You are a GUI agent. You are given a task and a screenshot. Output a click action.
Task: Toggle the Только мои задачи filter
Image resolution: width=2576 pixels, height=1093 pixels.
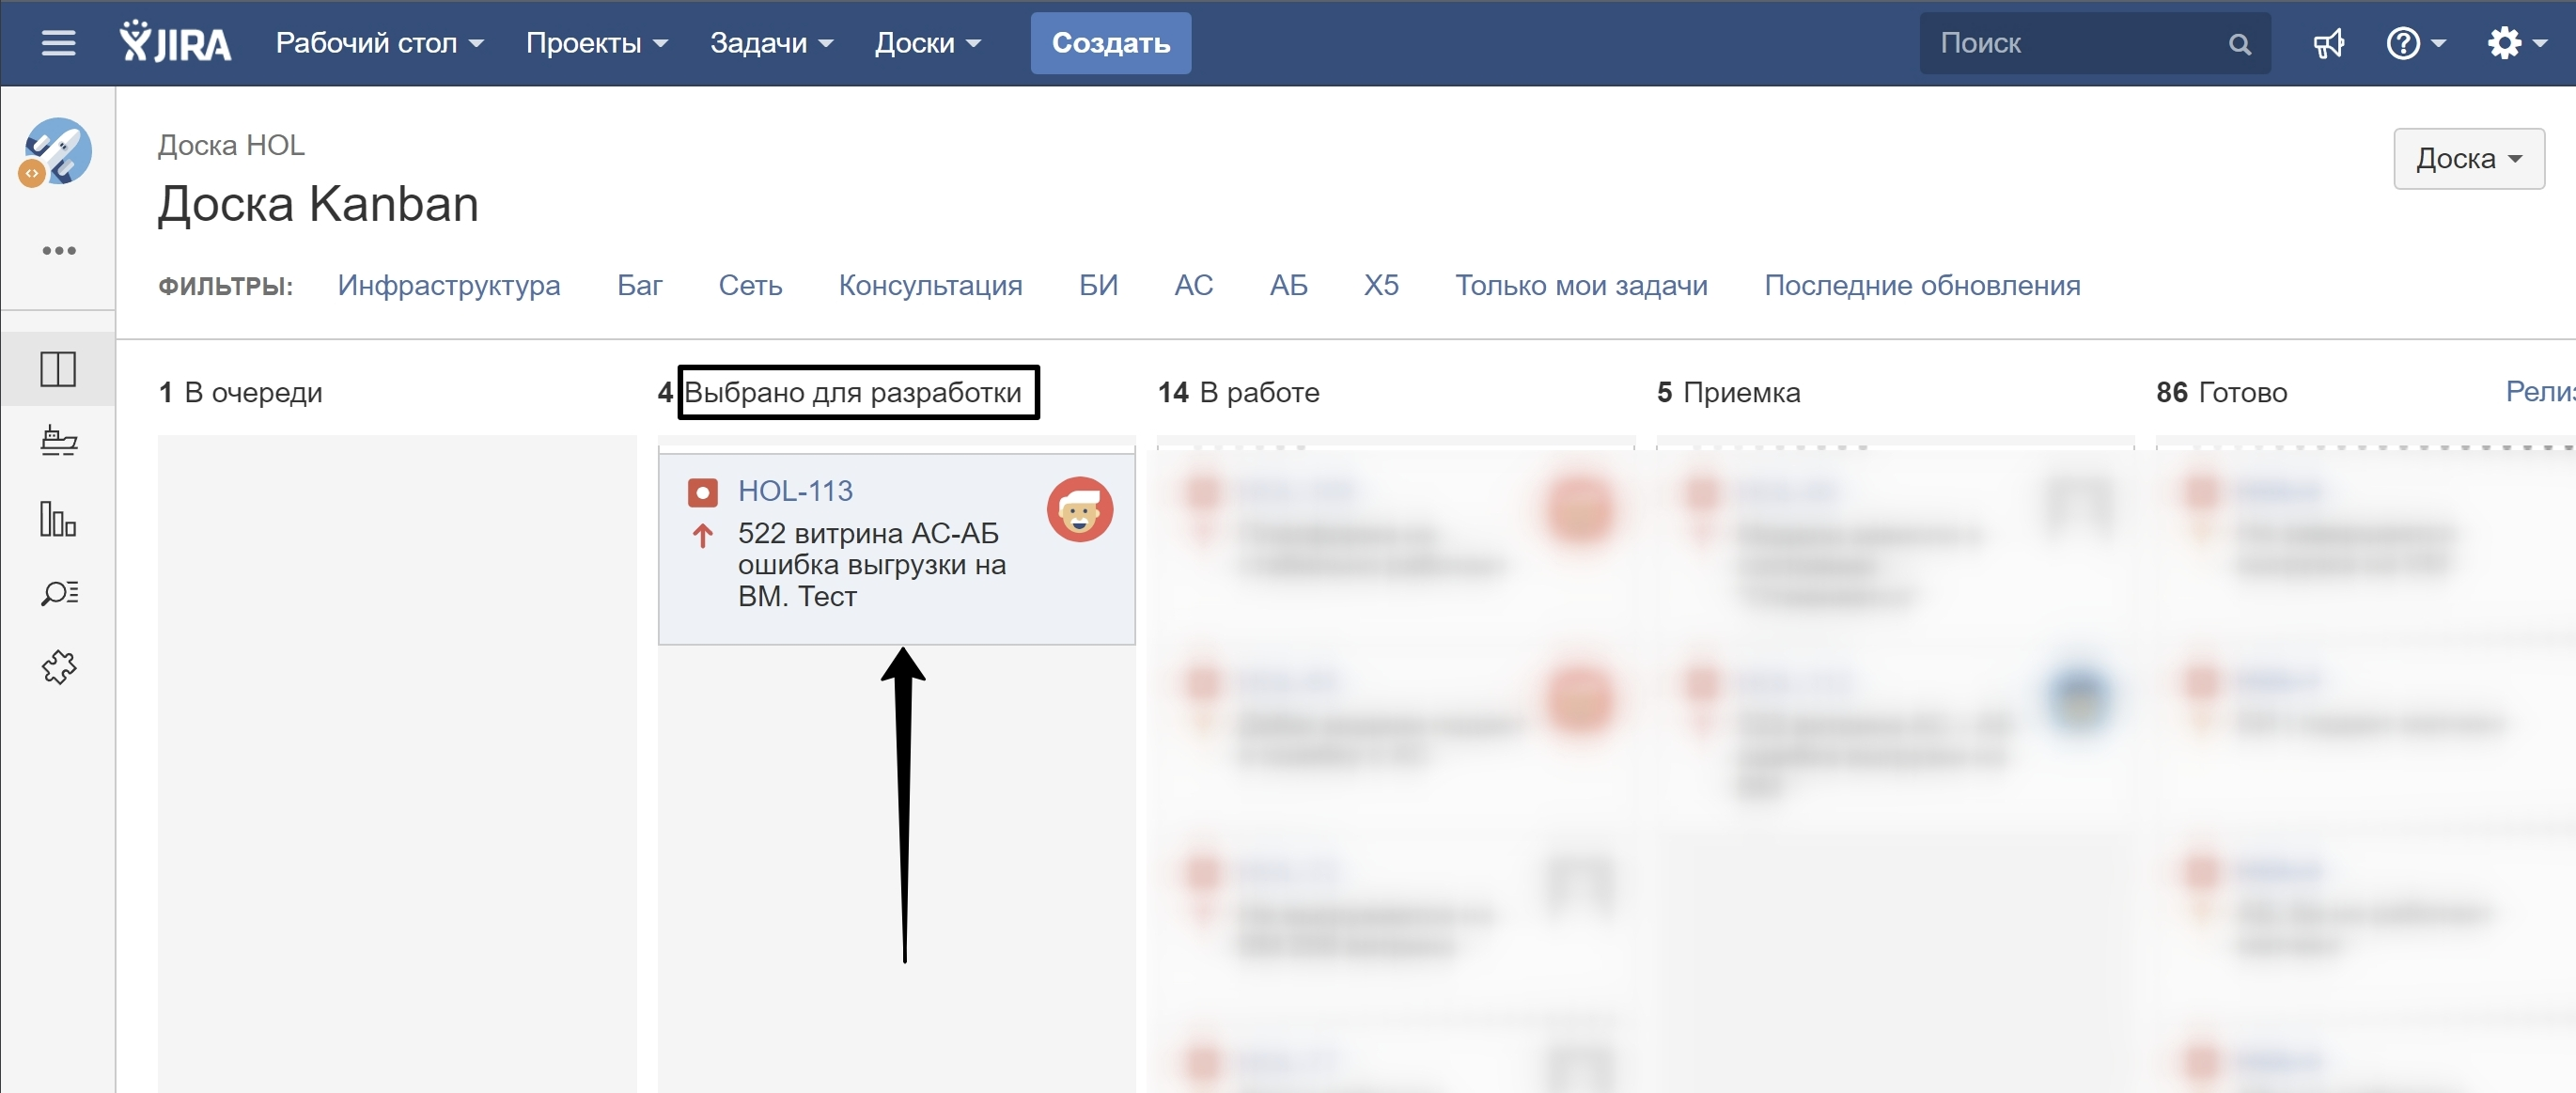click(x=1581, y=286)
